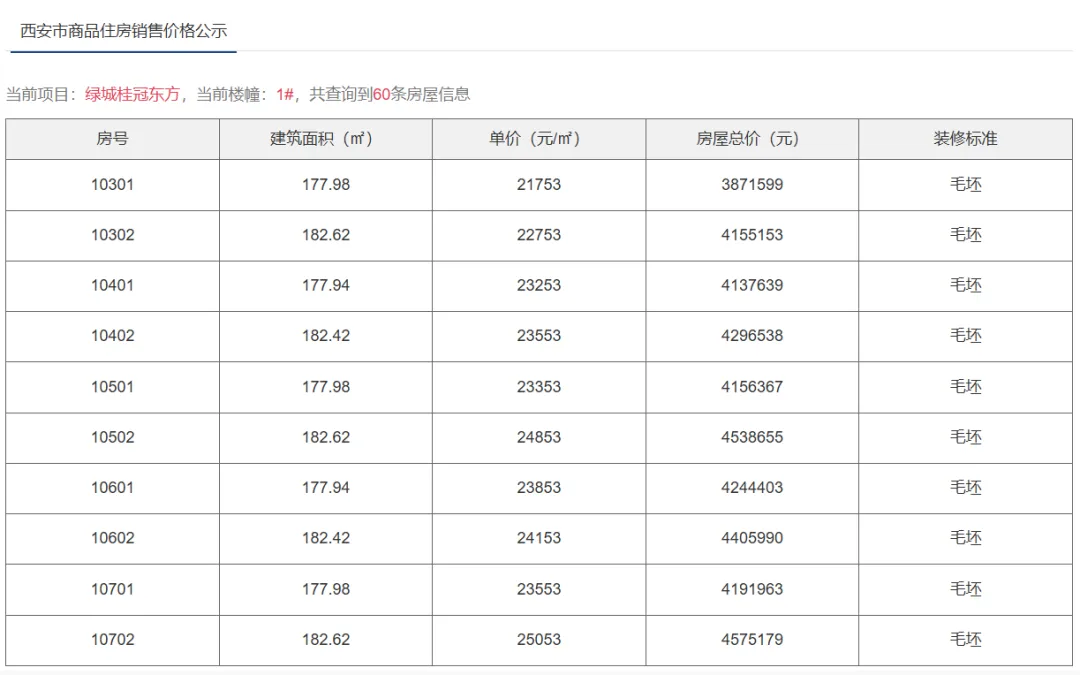Click the red 60 record count
The height and width of the screenshot is (675, 1080).
pos(382,94)
